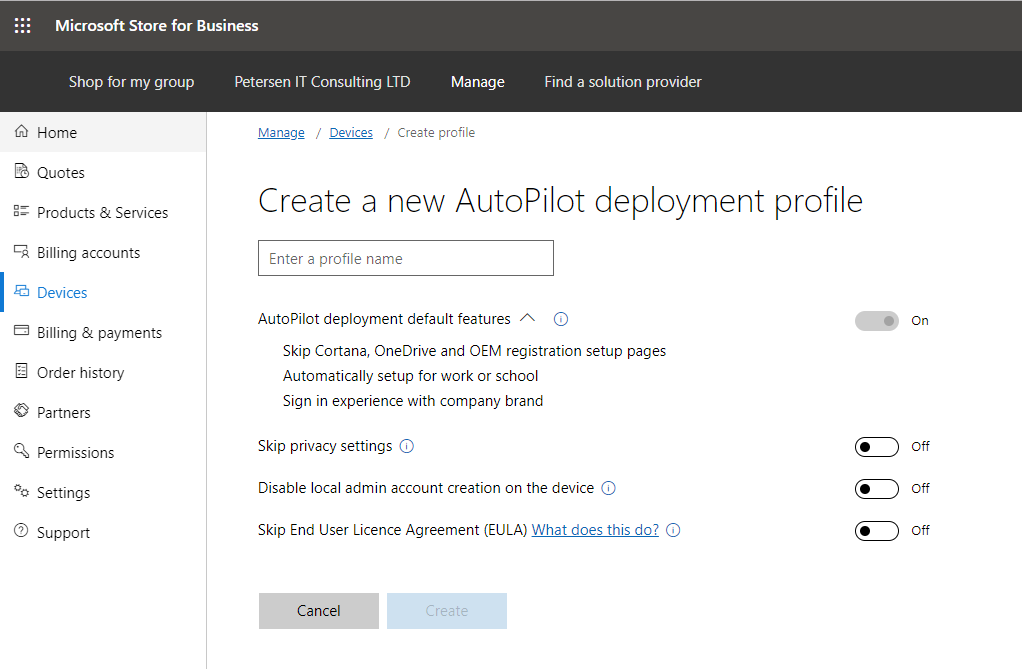Viewport: 1022px width, 669px height.
Task: Show info for AutoPilot default features
Action: pos(561,320)
